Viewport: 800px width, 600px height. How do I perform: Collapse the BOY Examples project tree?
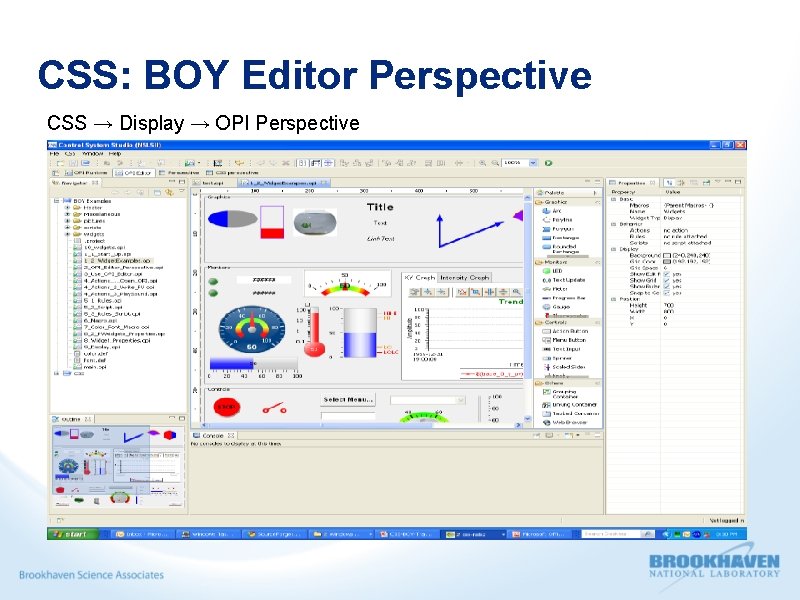tap(57, 201)
